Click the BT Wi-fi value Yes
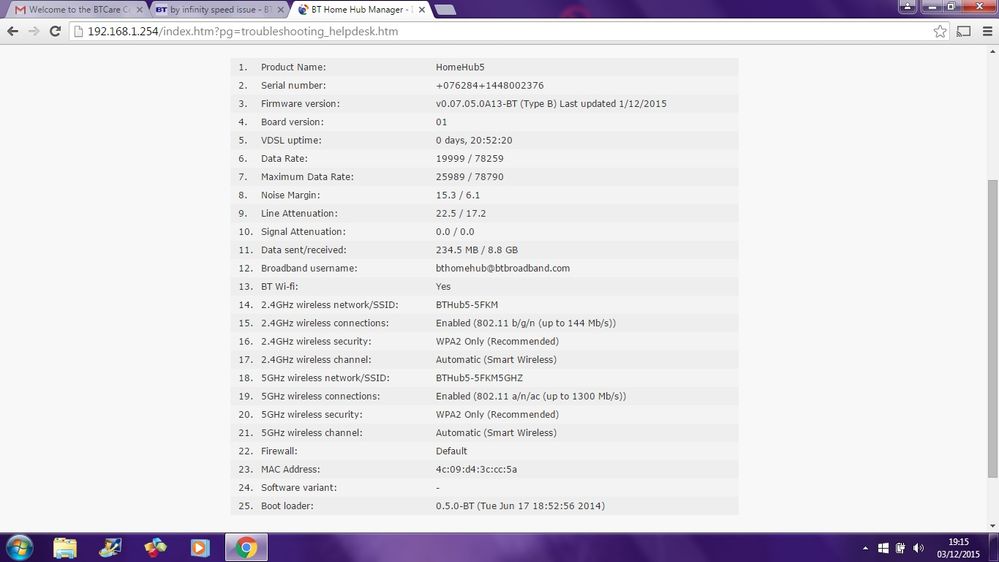Image resolution: width=999 pixels, height=562 pixels. tap(443, 287)
